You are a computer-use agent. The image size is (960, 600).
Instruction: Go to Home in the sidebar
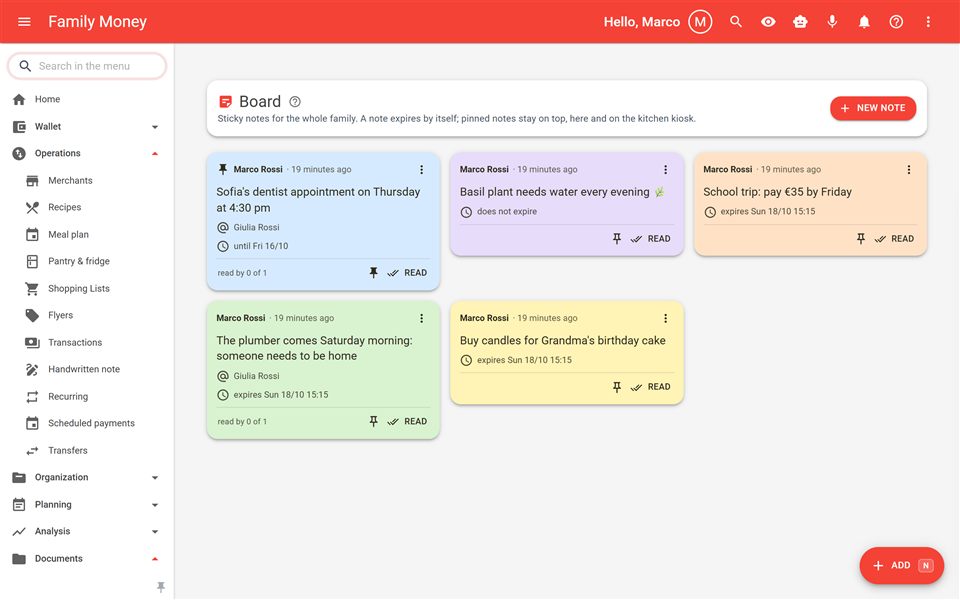[x=87, y=99]
